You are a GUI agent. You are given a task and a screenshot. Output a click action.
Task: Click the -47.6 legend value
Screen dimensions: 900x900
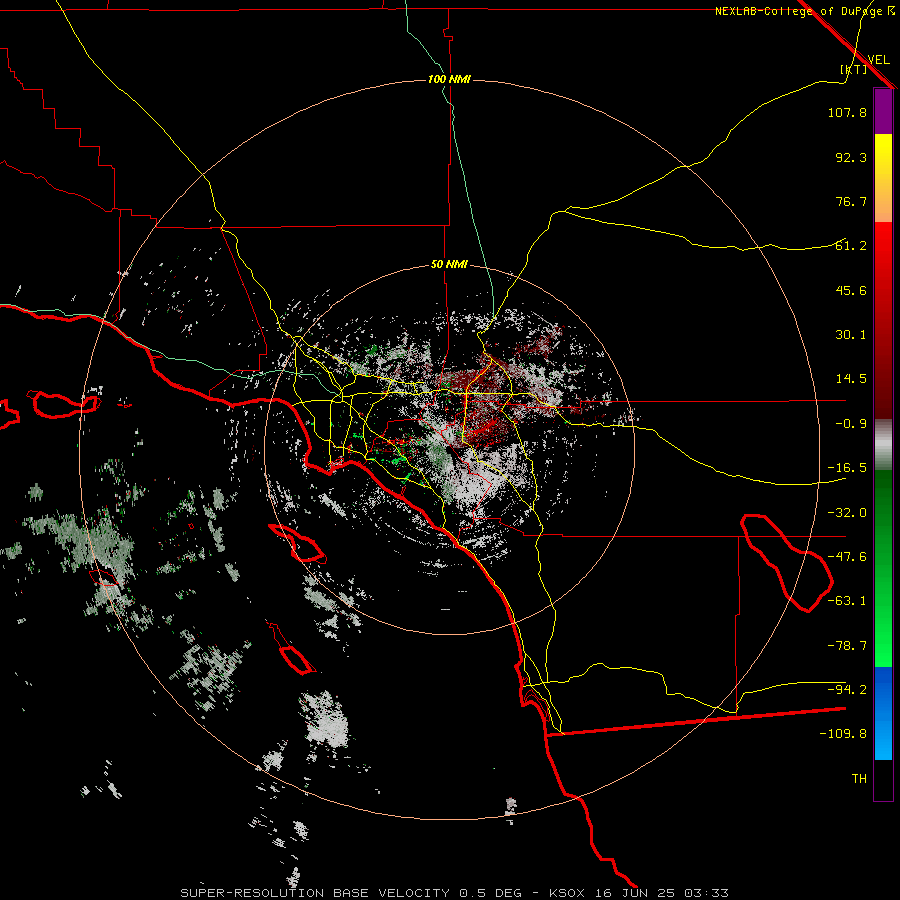(847, 557)
